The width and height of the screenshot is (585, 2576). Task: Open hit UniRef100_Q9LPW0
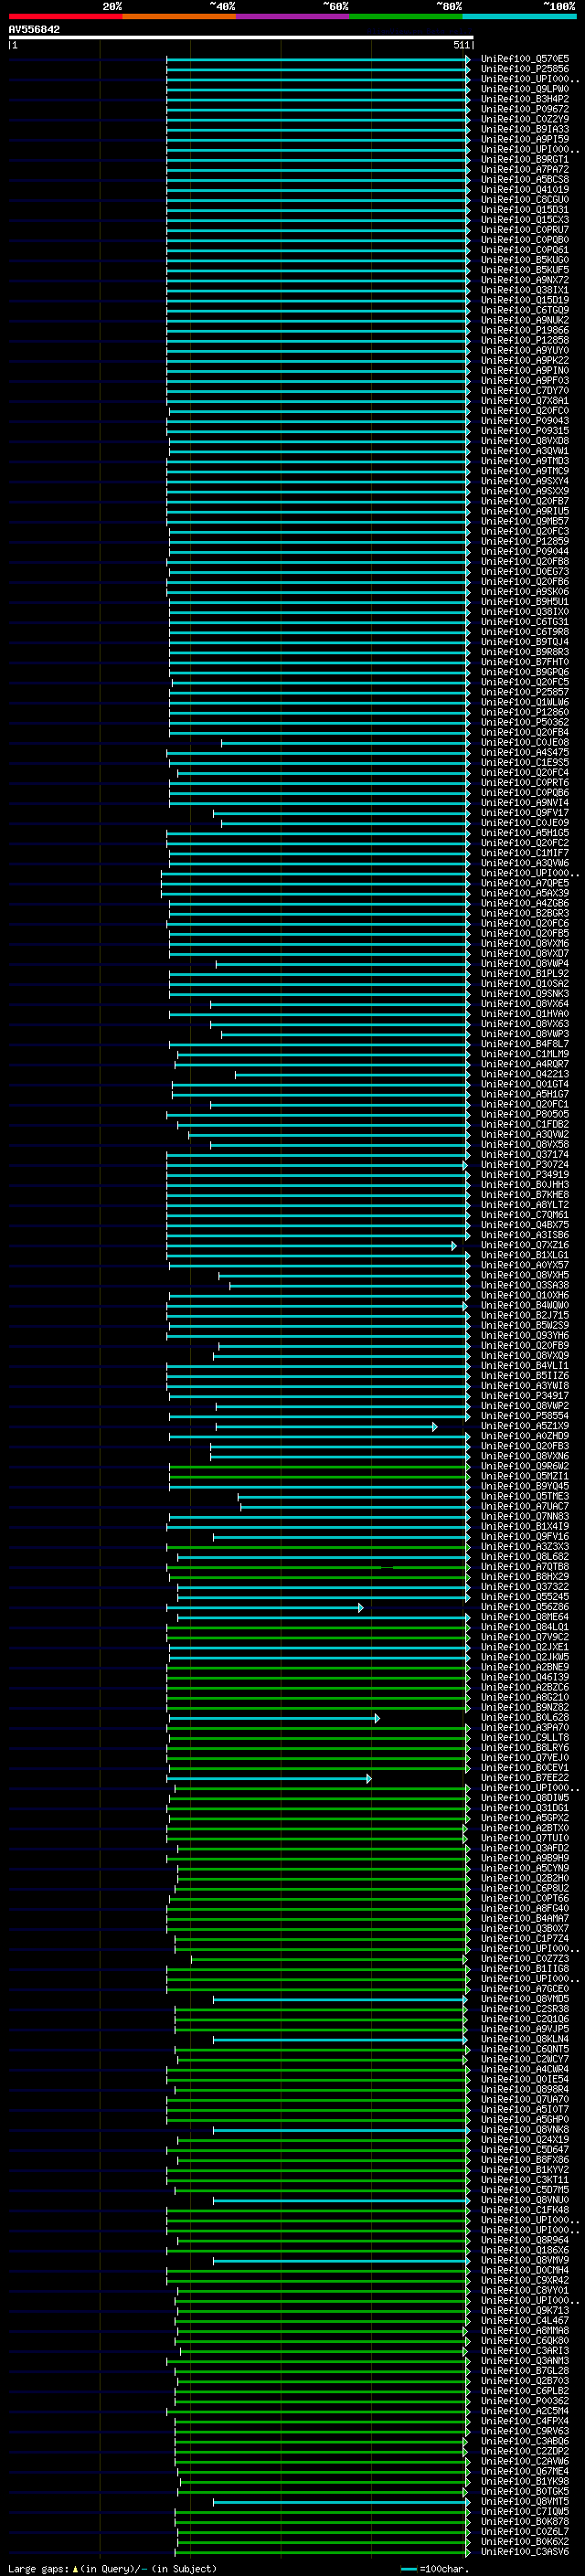coord(524,89)
